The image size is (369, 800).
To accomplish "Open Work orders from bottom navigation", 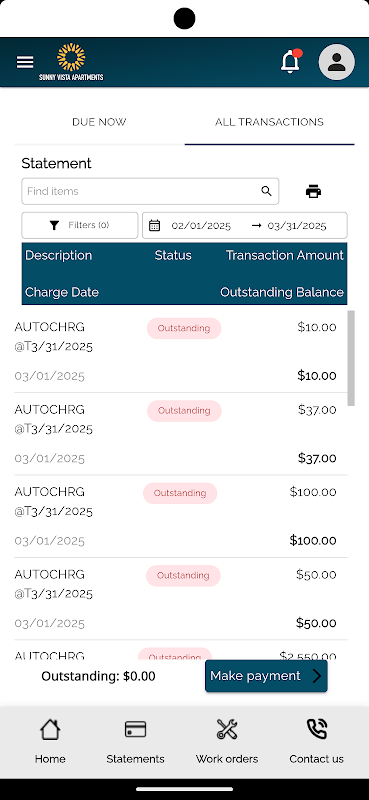I will (227, 741).
